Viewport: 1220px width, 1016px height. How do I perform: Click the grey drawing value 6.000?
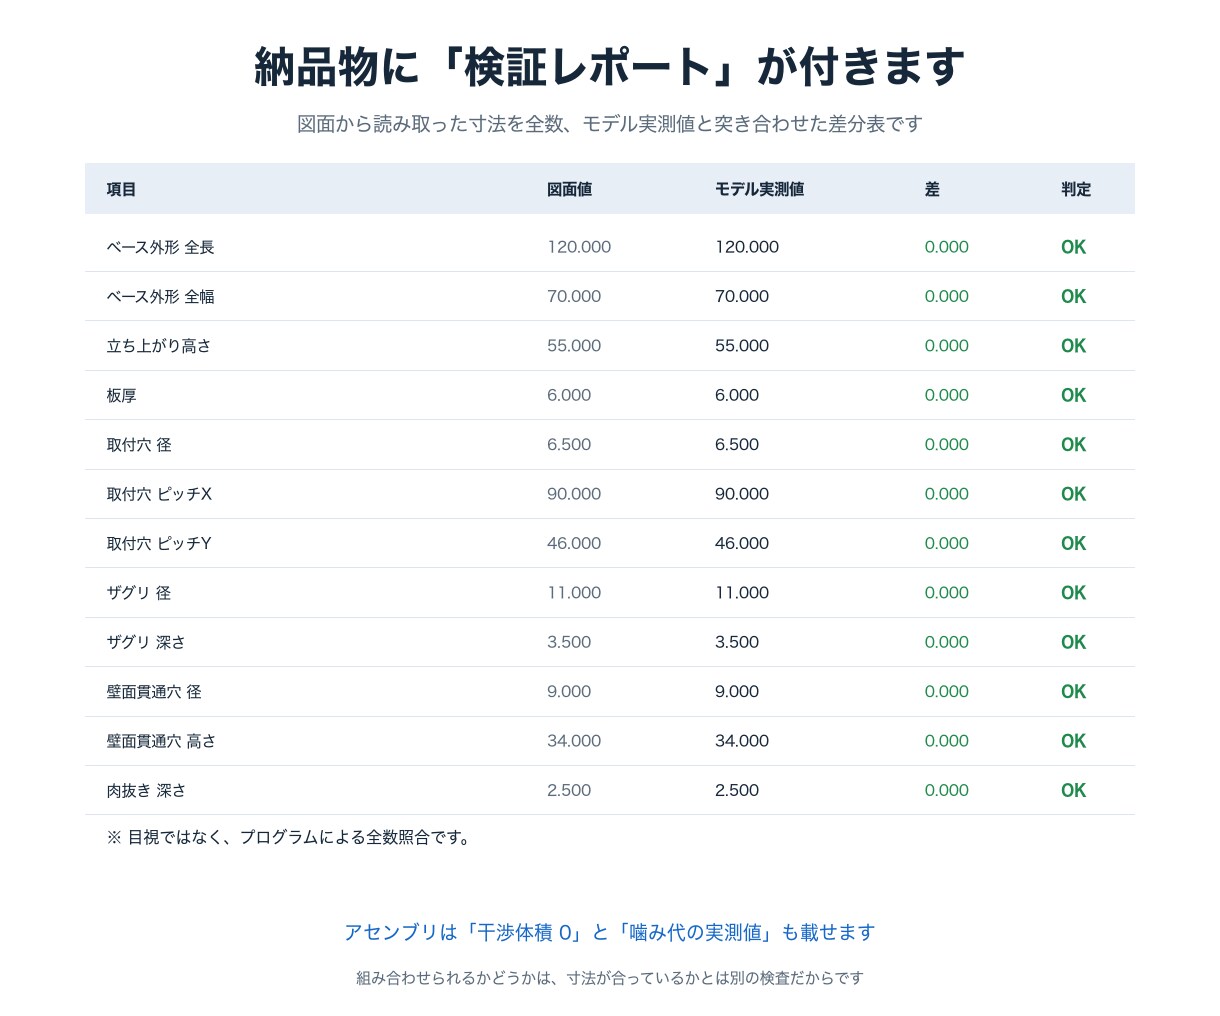569,395
